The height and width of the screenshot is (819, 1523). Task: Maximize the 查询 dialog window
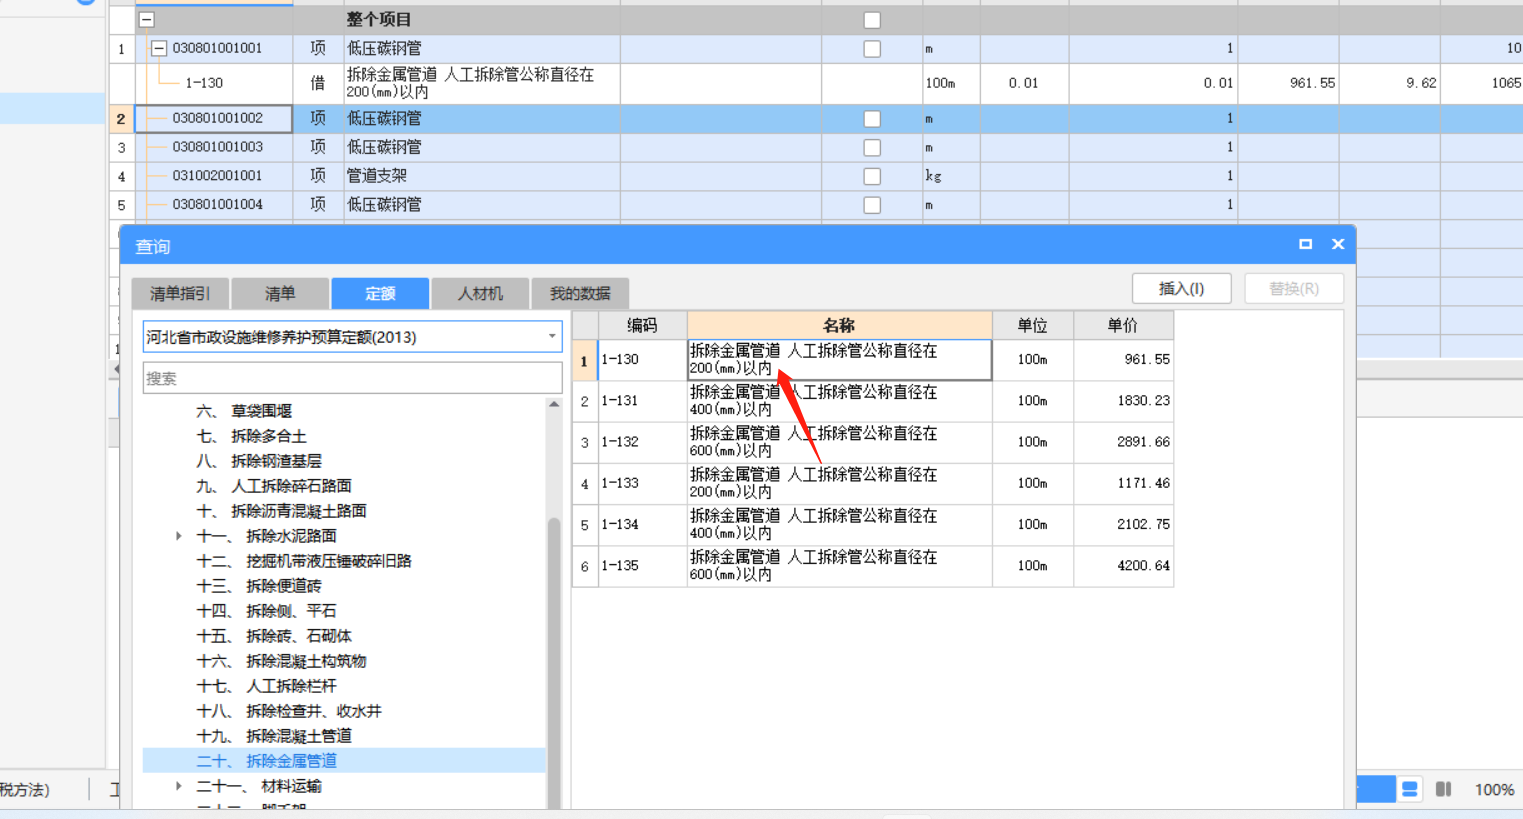[1305, 244]
